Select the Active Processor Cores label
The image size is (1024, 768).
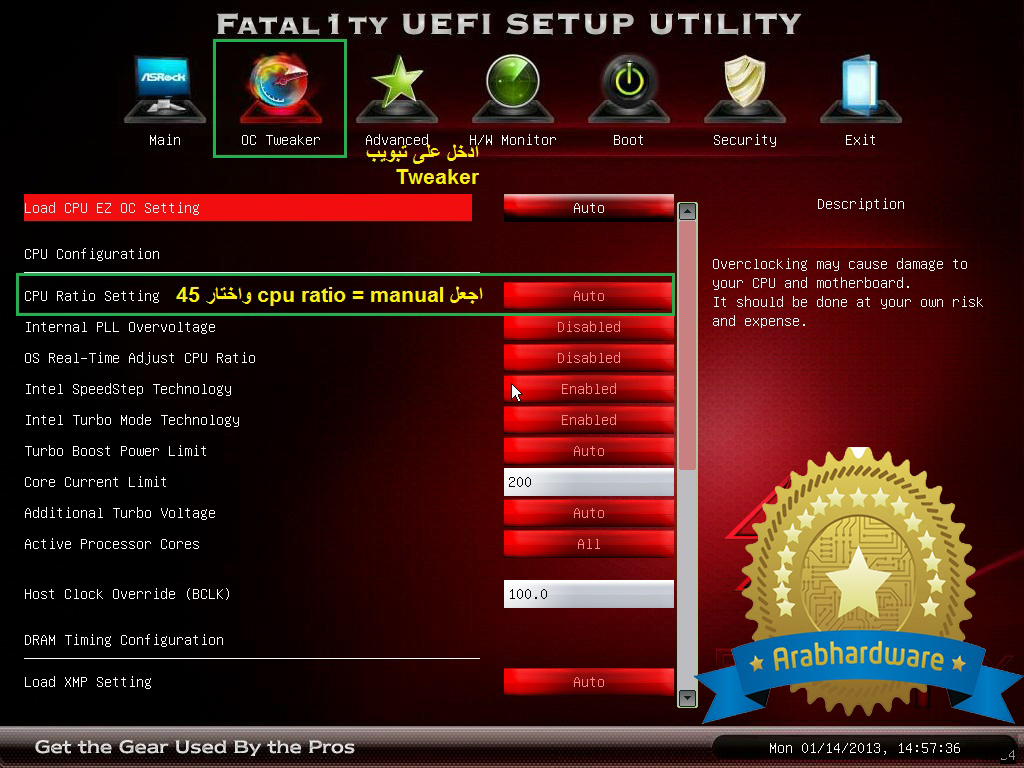click(112, 544)
